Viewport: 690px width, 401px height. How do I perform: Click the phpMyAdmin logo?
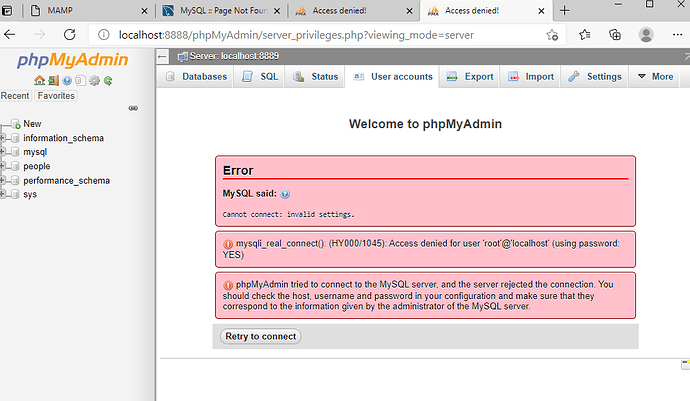point(73,60)
